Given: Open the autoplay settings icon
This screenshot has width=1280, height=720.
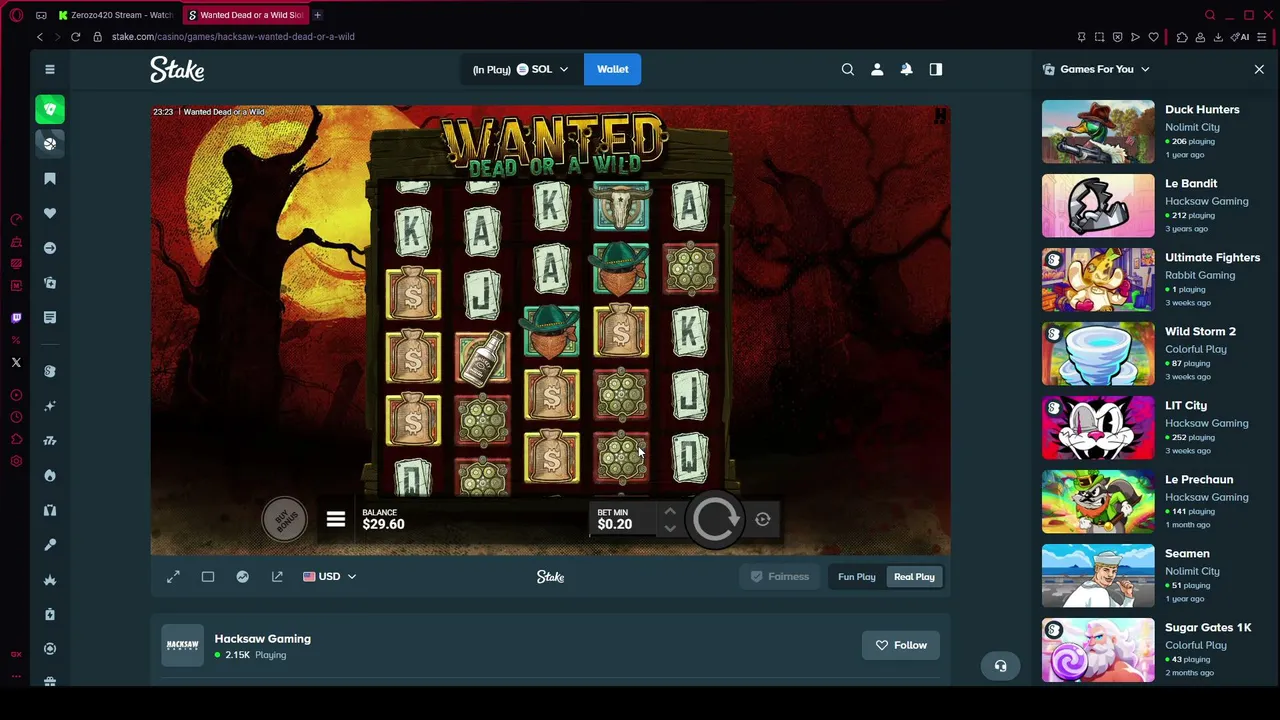Looking at the screenshot, I should [x=763, y=519].
